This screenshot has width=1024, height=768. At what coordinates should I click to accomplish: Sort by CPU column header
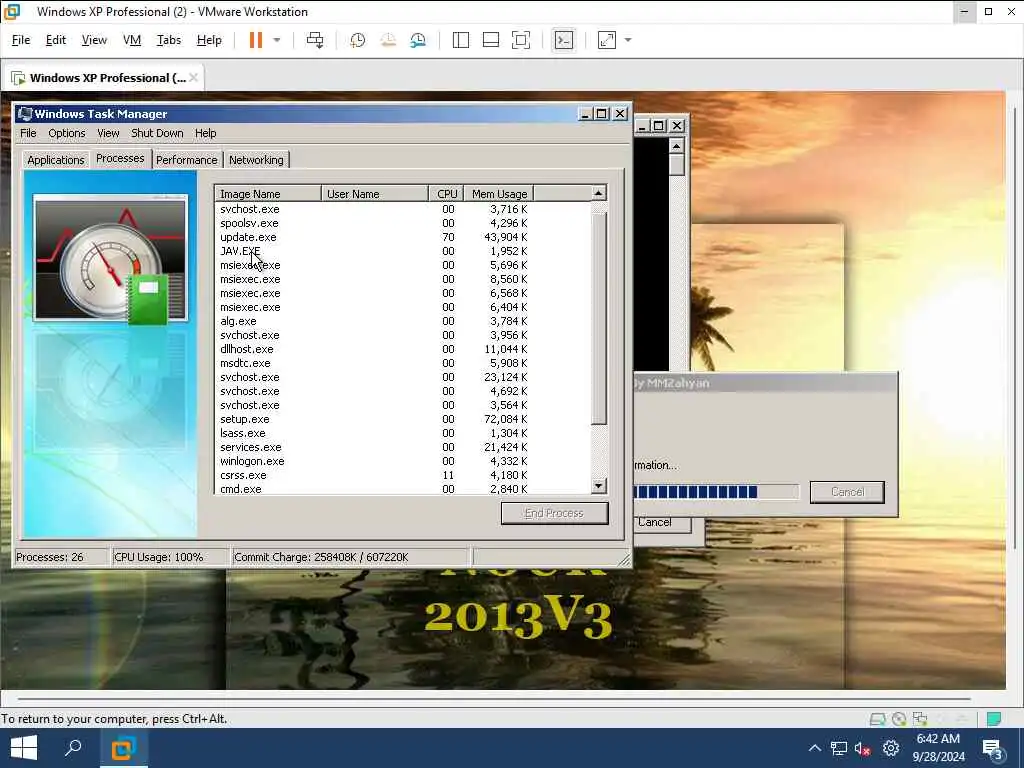447,194
